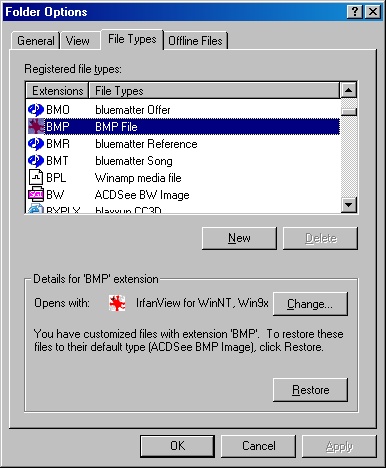Click the scroll down arrow of file list
Image resolution: width=386 pixels, height=468 pixels.
349,204
